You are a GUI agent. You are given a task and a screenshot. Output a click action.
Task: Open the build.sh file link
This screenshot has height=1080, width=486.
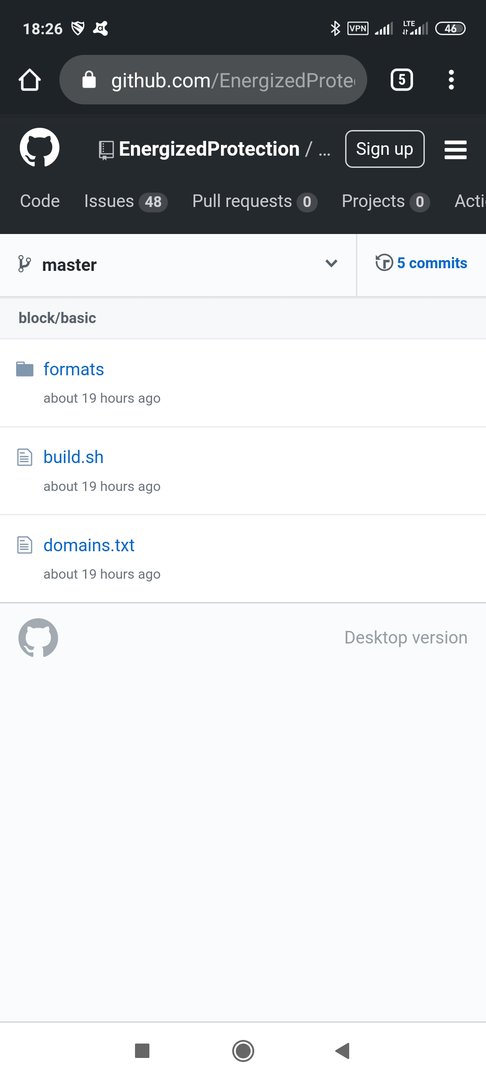pos(73,457)
